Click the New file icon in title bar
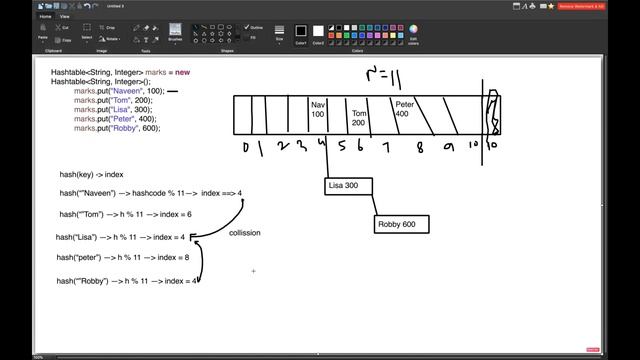The height and width of the screenshot is (360, 640). (x=40, y=6)
